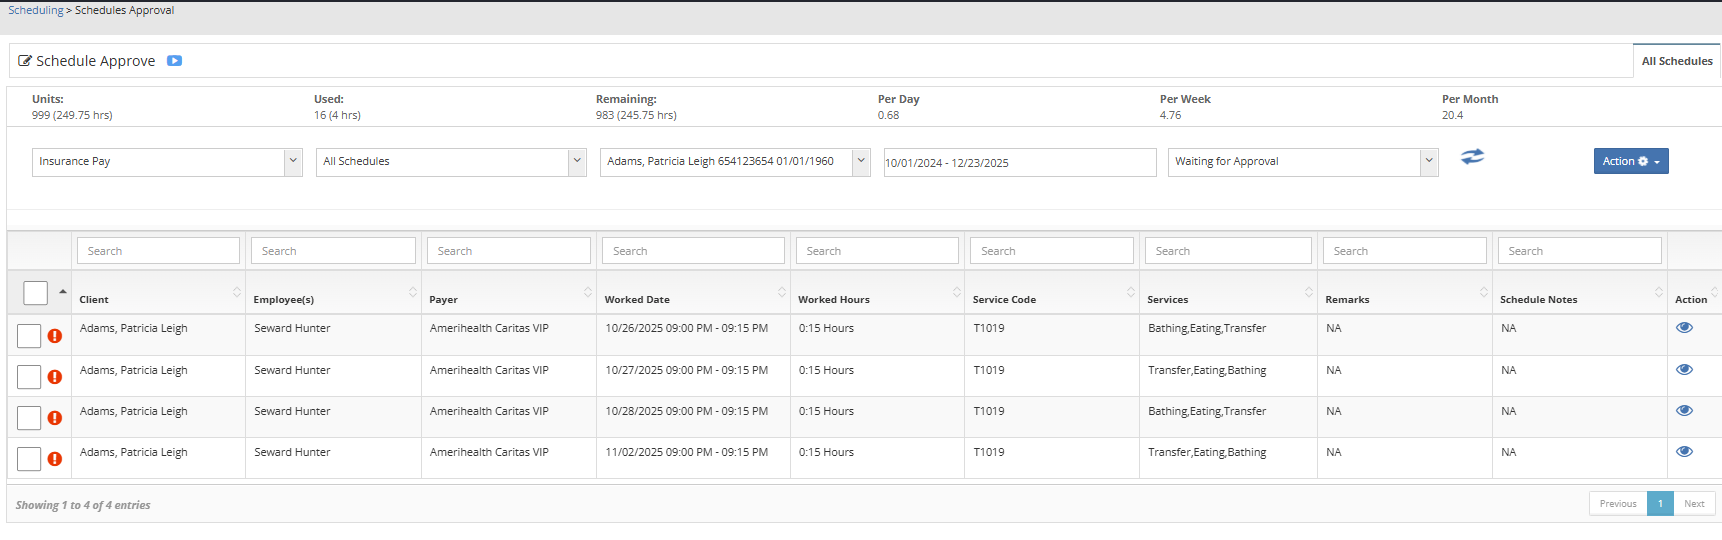This screenshot has height=540, width=1722.
Task: Open the Action button menu
Action: click(x=1630, y=161)
